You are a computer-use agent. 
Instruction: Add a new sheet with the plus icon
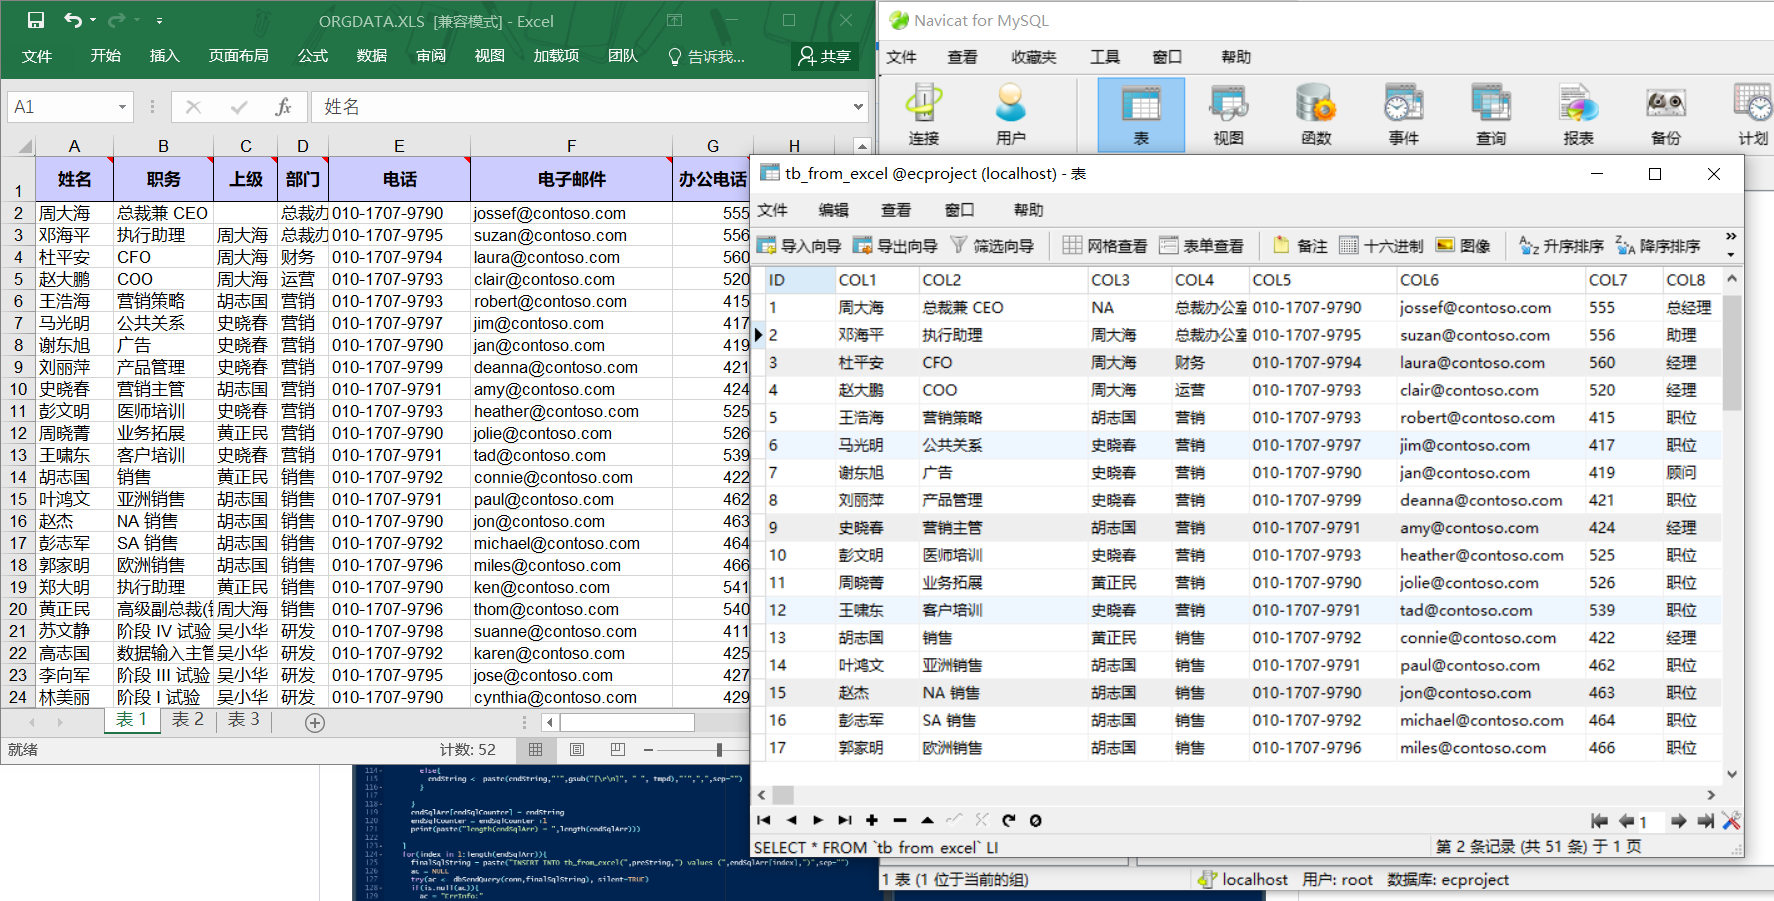315,722
